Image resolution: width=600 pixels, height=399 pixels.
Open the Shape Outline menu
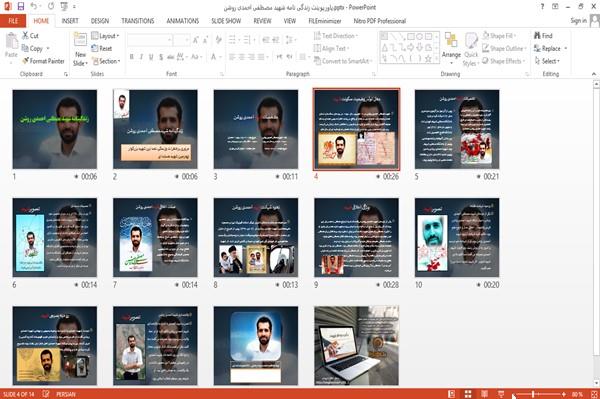pos(504,48)
